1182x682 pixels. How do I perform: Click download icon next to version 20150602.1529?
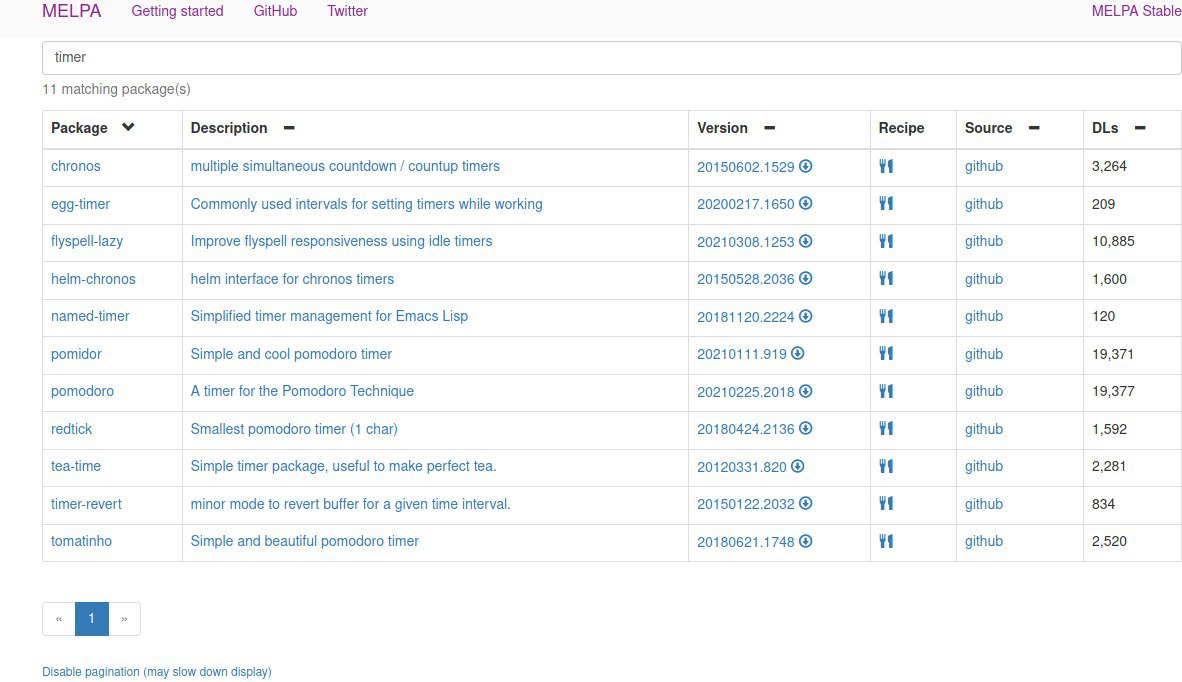(806, 166)
